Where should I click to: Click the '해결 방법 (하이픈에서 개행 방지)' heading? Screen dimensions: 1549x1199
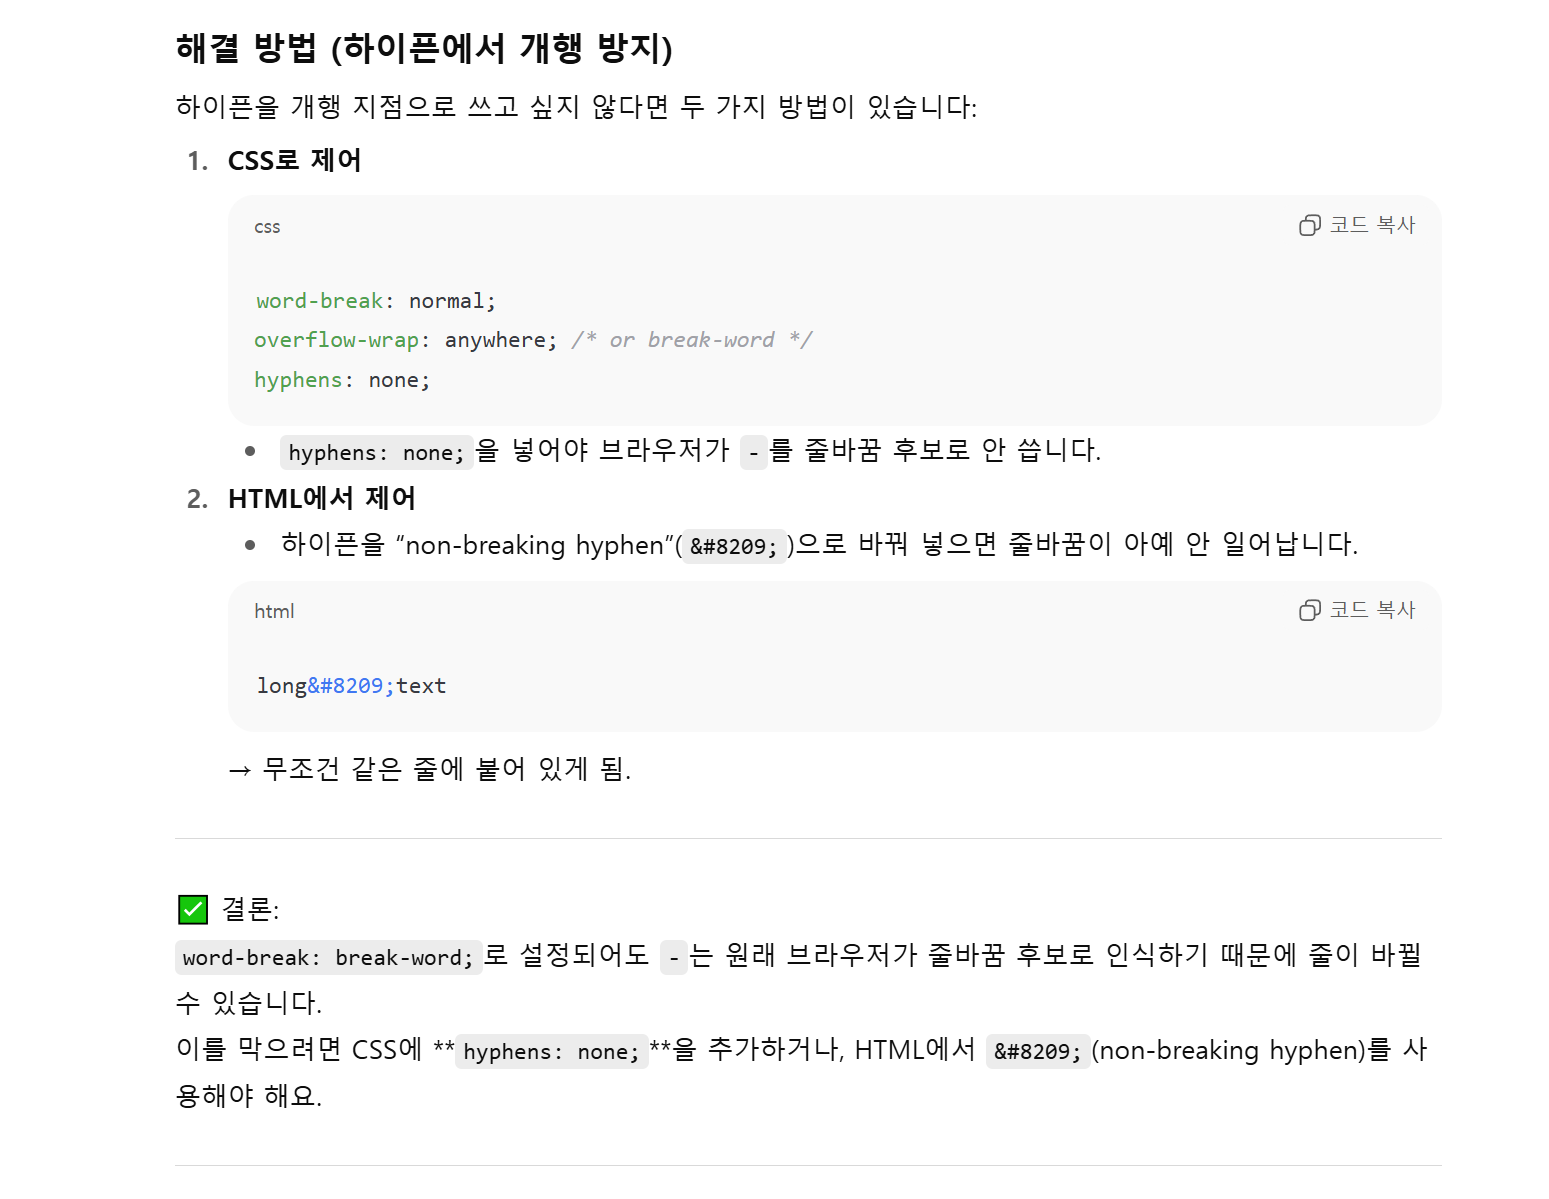click(424, 48)
